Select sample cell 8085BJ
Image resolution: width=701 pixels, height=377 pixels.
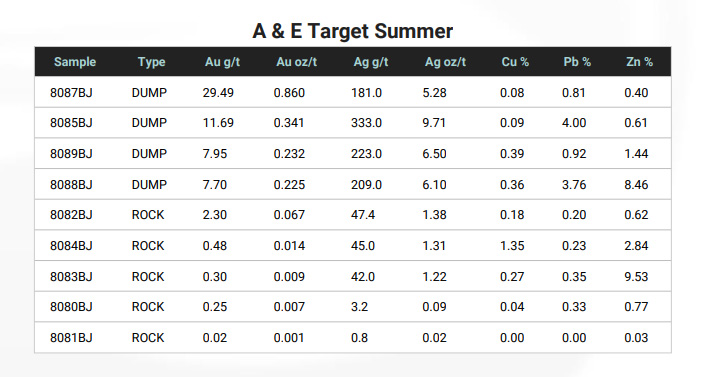click(71, 123)
